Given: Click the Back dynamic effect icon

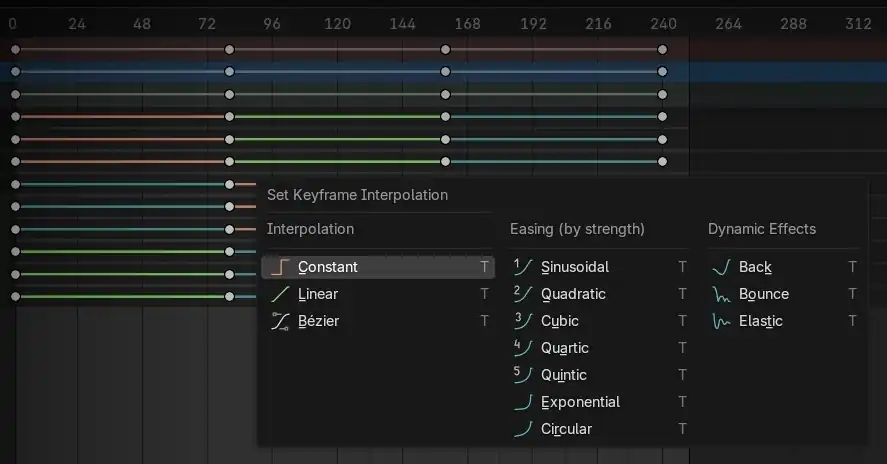Looking at the screenshot, I should [x=721, y=267].
